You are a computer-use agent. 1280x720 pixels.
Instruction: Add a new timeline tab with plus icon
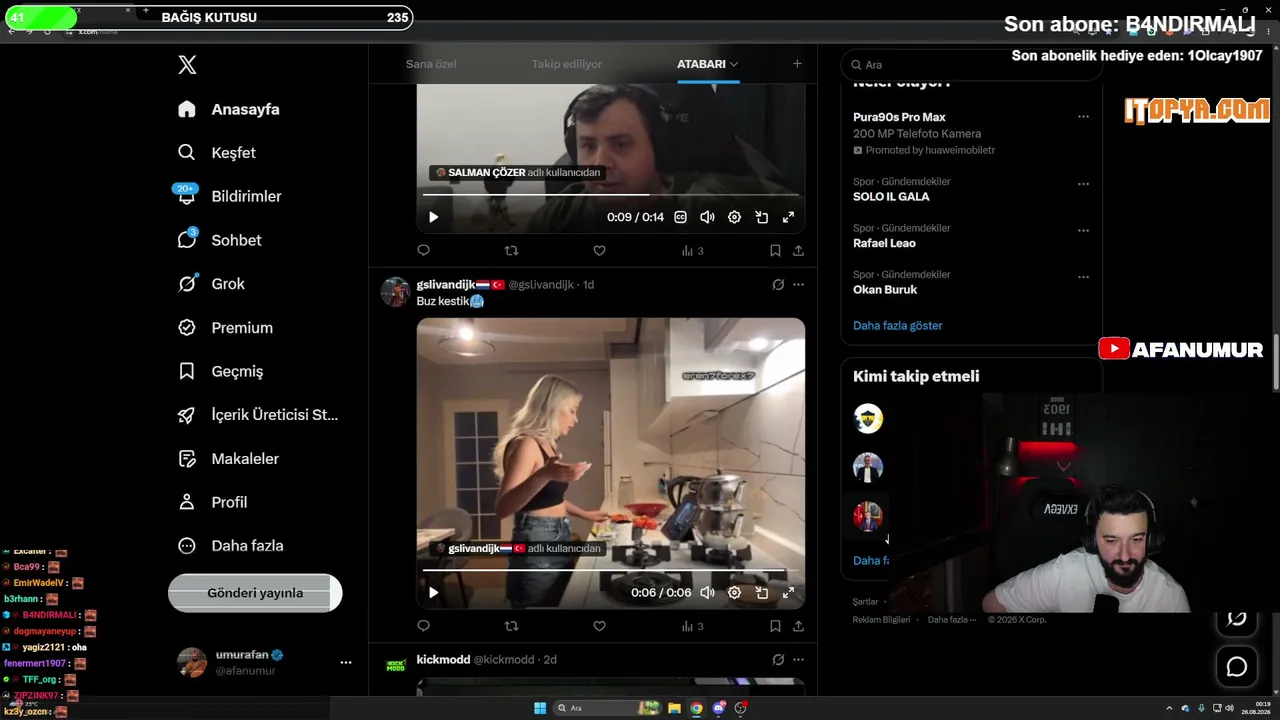pos(797,64)
